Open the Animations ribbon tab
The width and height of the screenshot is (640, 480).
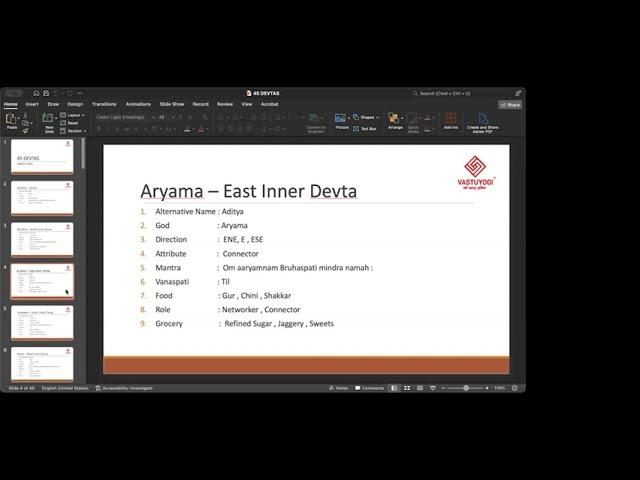point(138,104)
